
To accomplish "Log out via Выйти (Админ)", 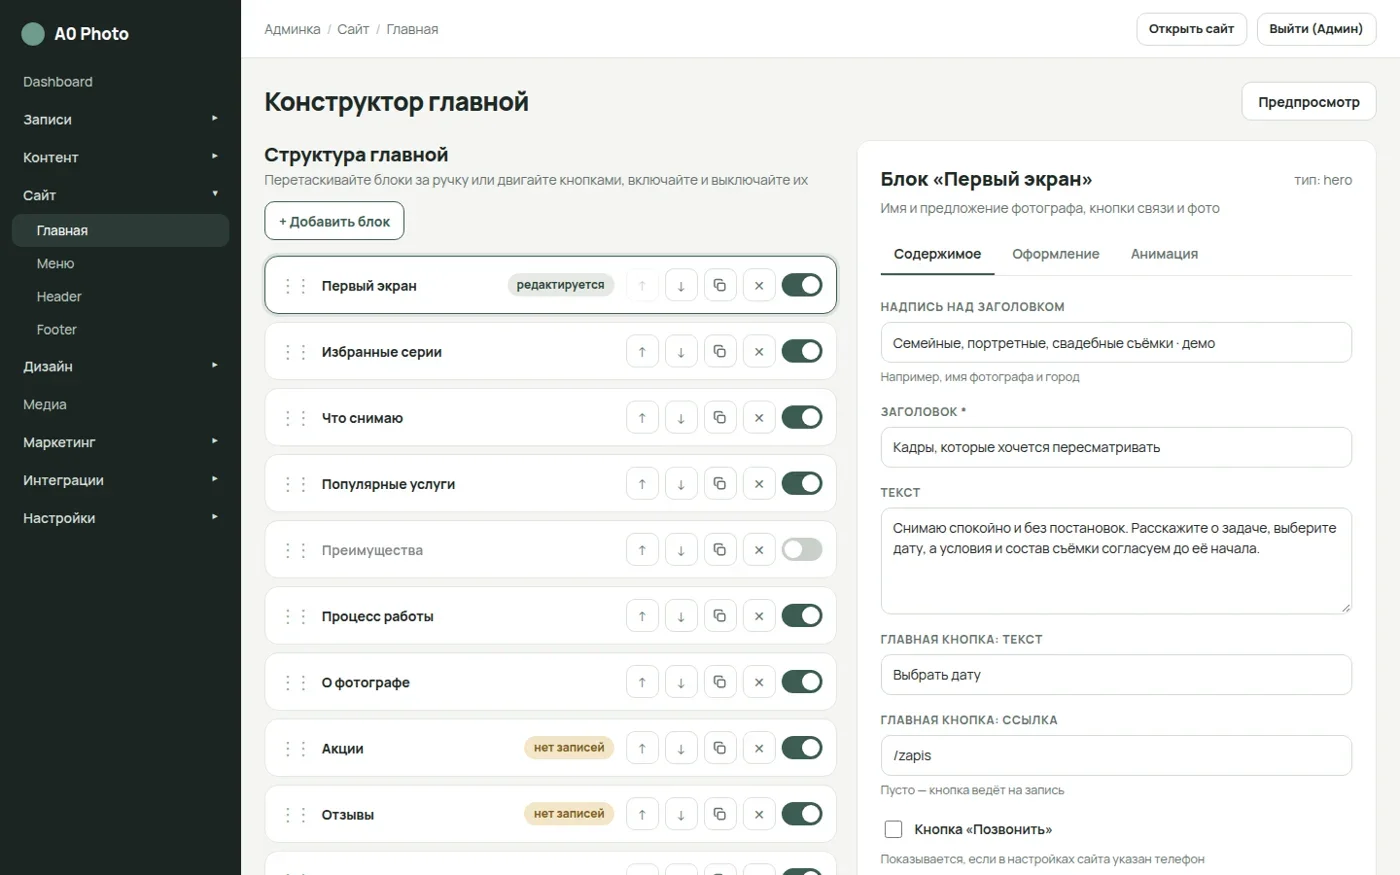I will tap(1316, 29).
